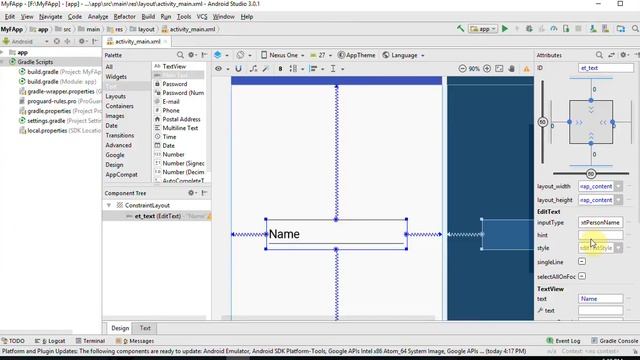Viewport: 640px width, 360px height.
Task: Open the VCS menu
Action: (202, 17)
